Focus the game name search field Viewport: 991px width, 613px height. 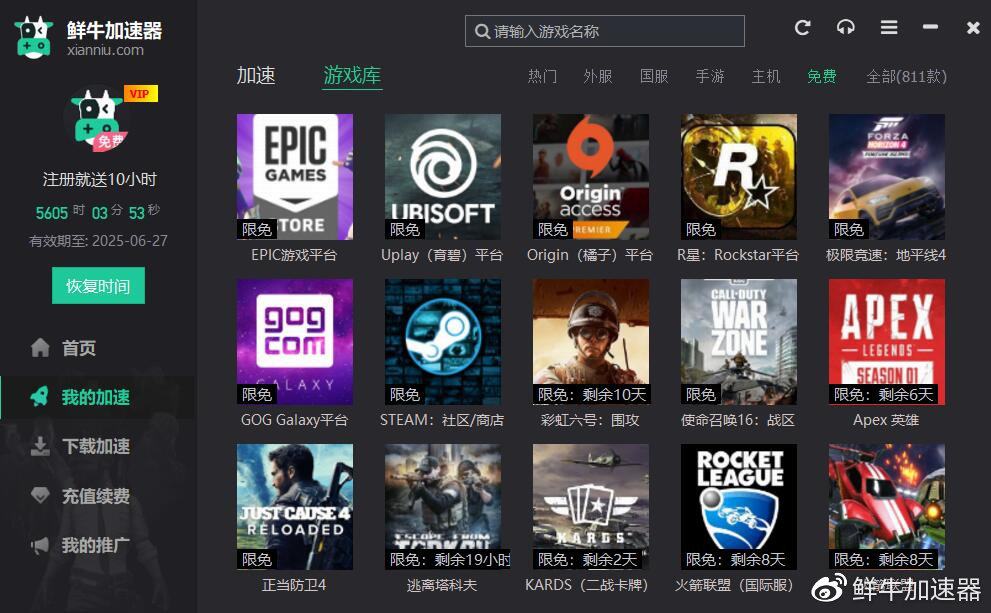coord(605,31)
